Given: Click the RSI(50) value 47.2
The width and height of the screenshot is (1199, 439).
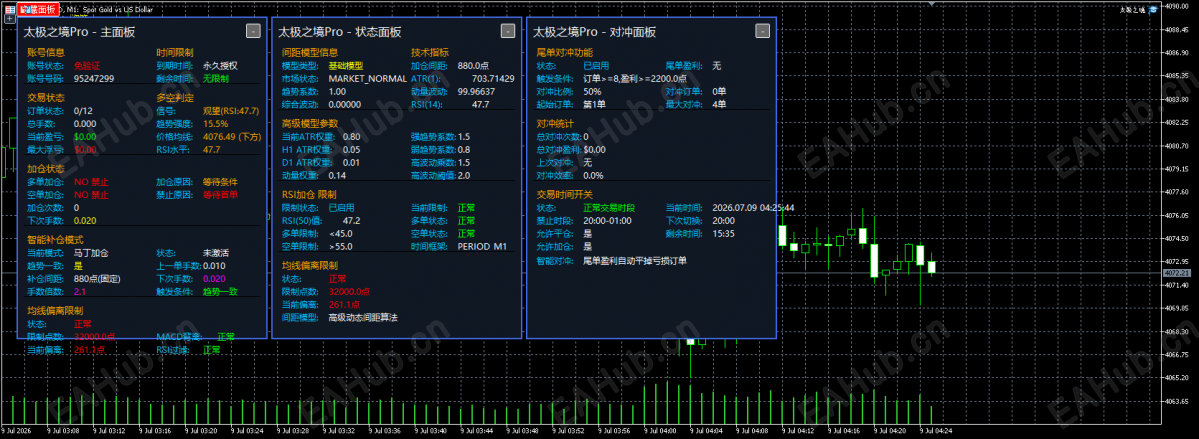Looking at the screenshot, I should (351, 220).
